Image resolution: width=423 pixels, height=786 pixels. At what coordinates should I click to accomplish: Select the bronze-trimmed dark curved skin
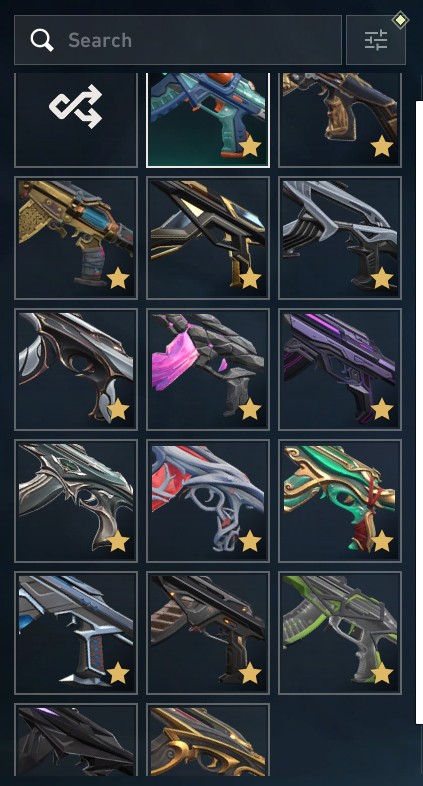76,369
